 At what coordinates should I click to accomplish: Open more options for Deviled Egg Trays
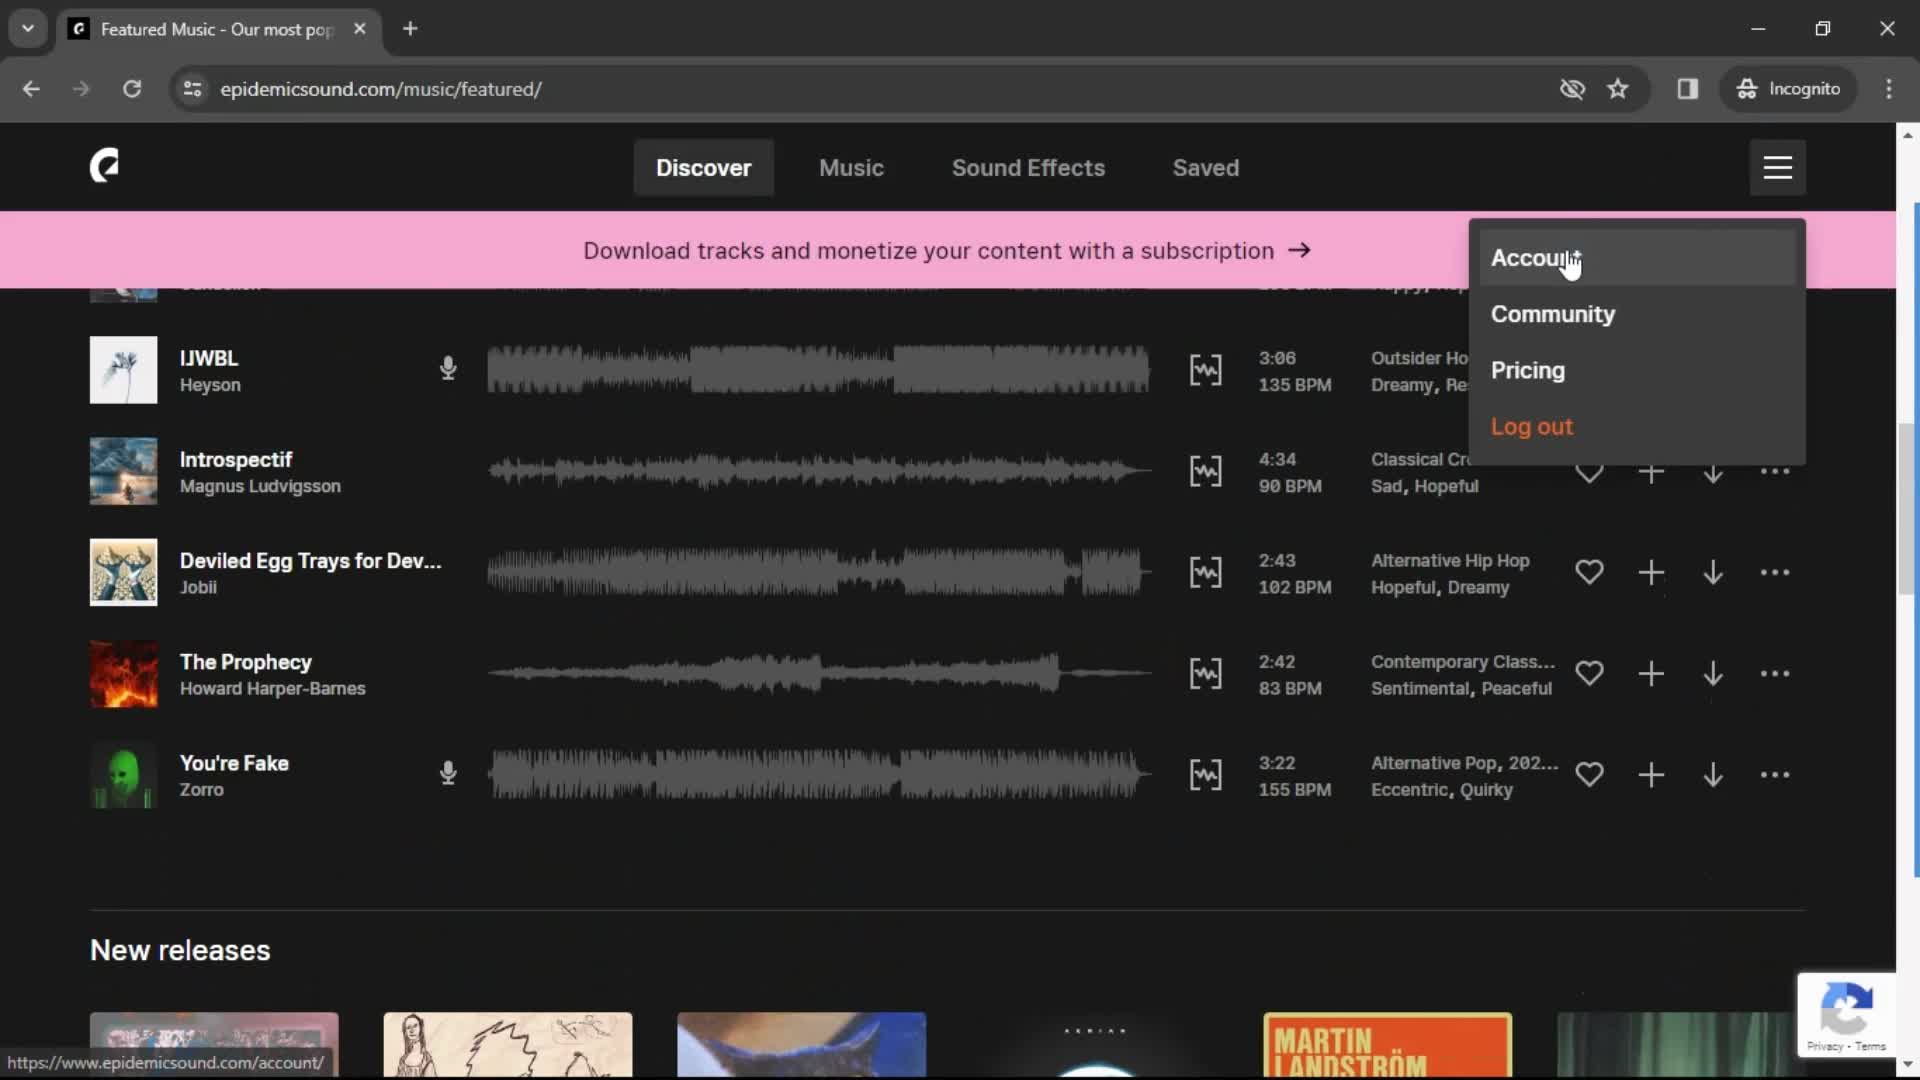[1775, 573]
